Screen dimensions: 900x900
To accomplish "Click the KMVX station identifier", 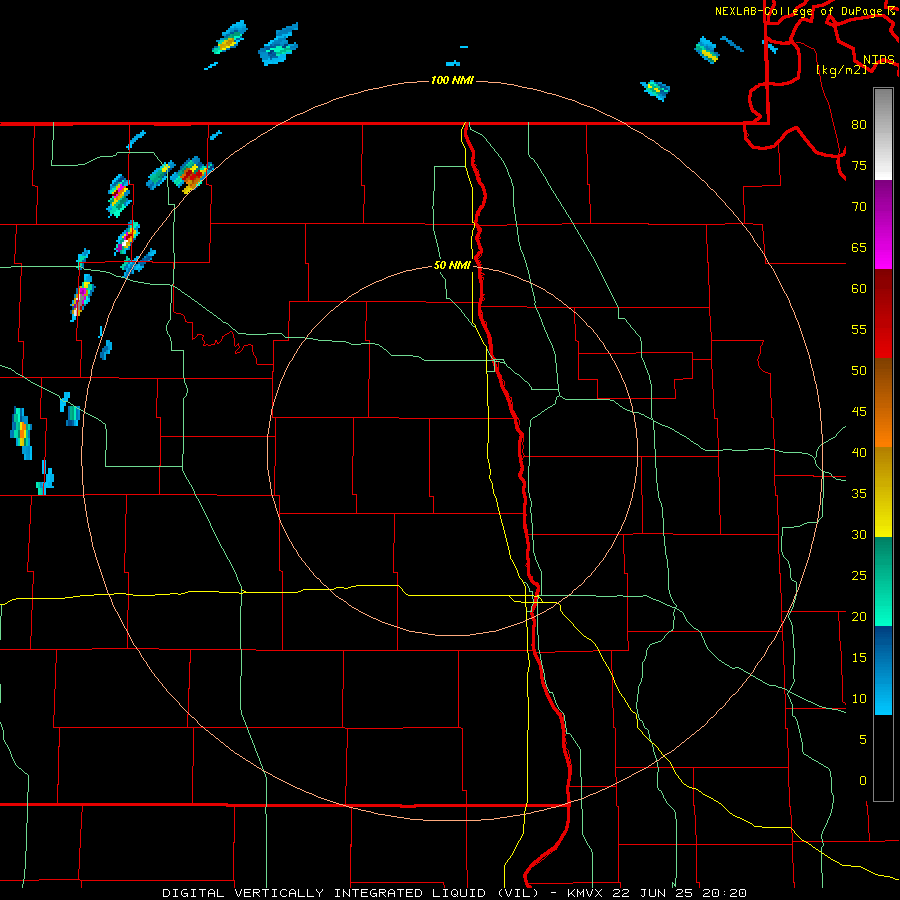I will click(x=586, y=893).
